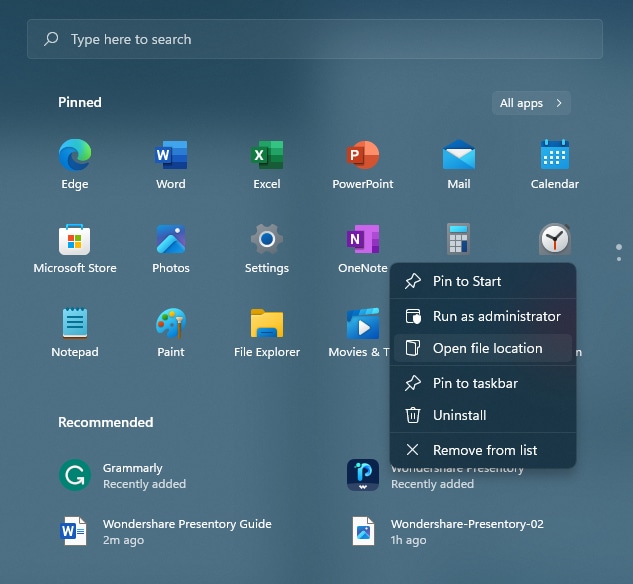Select Open file location
Image resolution: width=633 pixels, height=584 pixels.
click(483, 348)
